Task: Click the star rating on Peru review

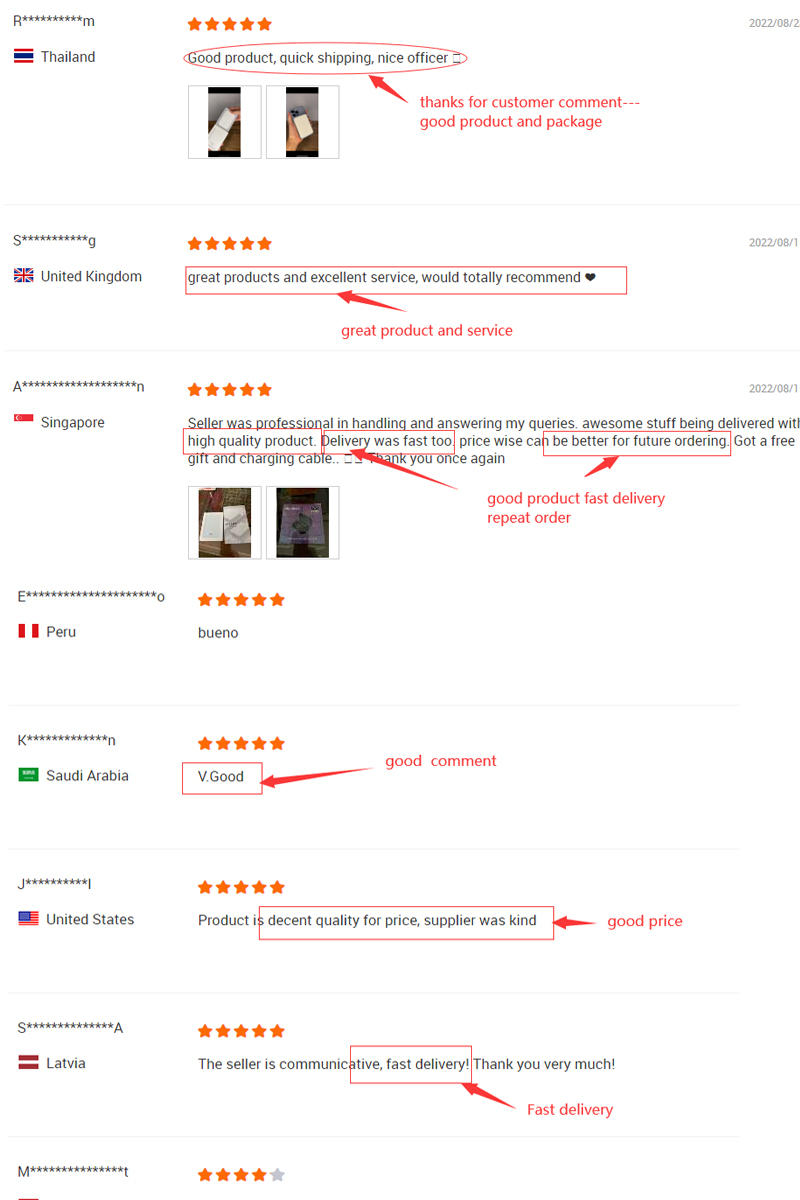Action: (x=241, y=600)
